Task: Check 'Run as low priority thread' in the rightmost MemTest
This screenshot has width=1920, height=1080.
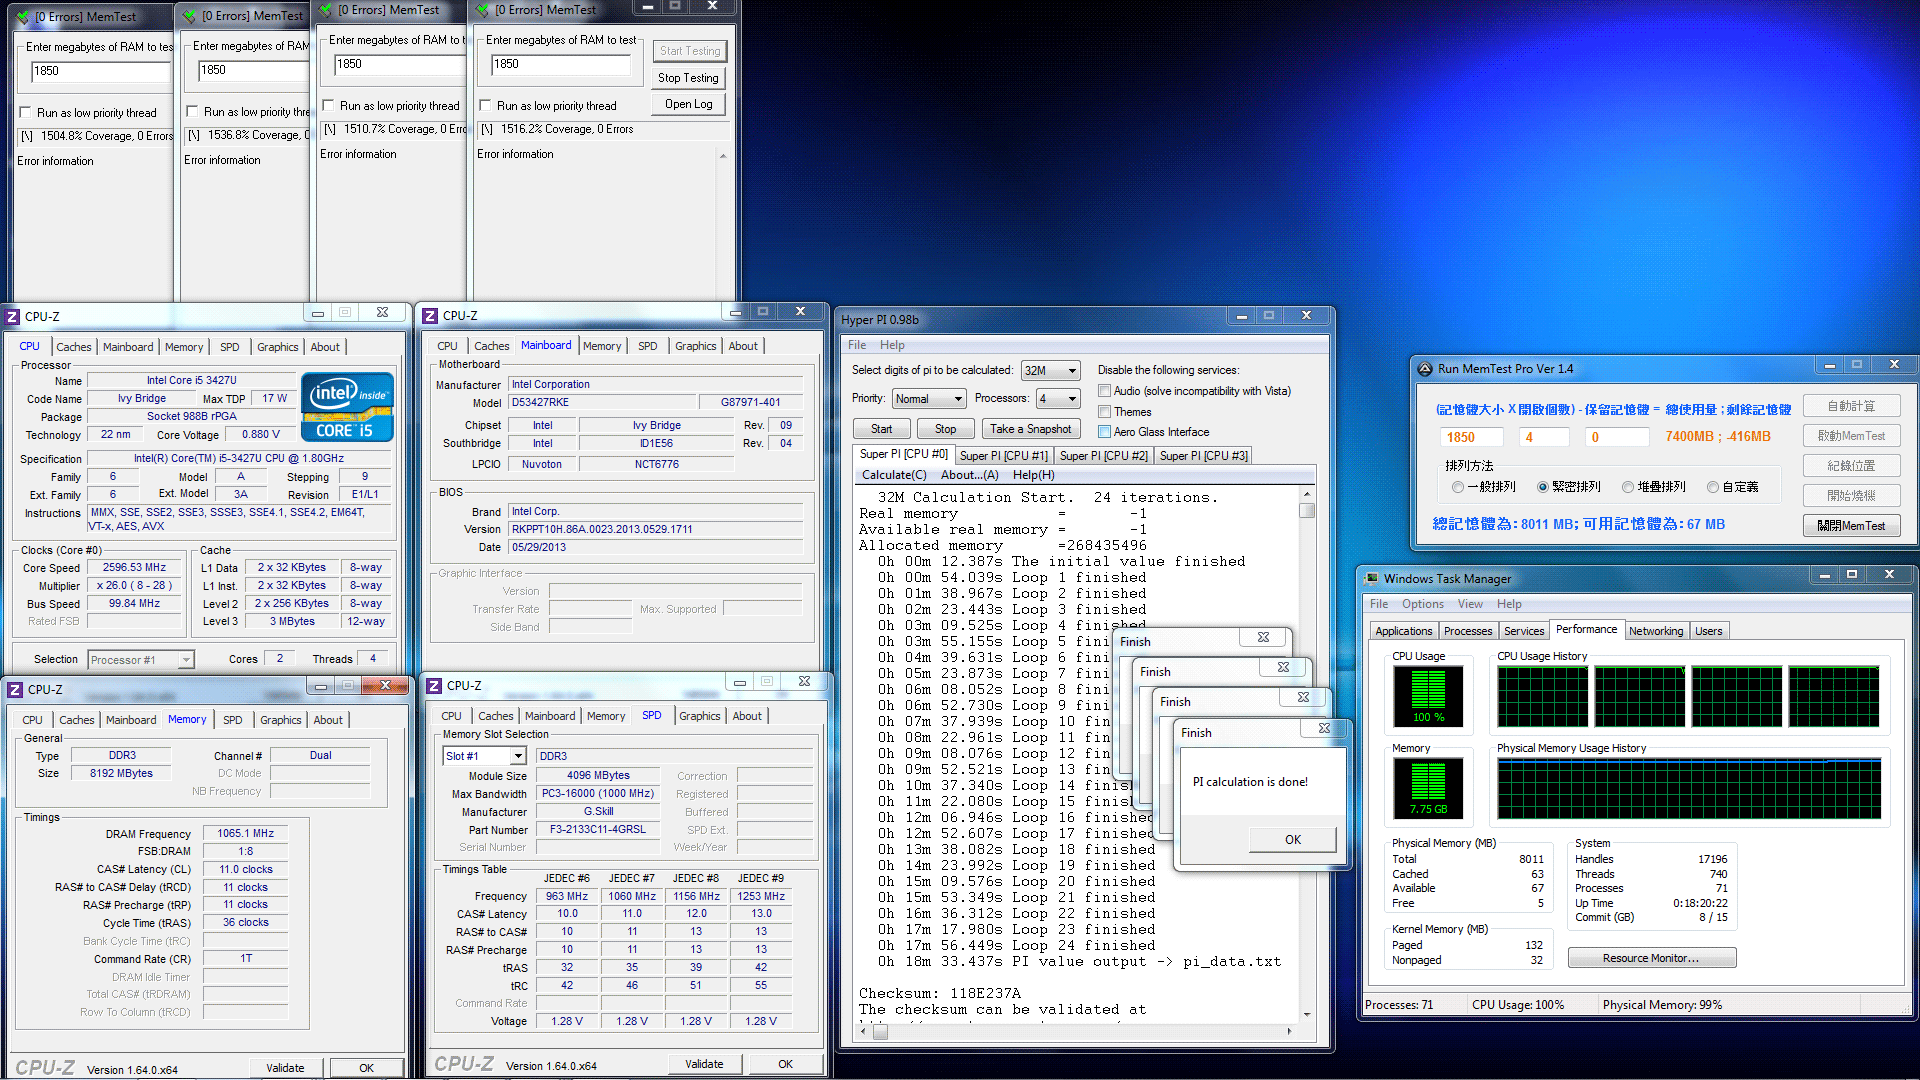Action: pyautogui.click(x=485, y=106)
